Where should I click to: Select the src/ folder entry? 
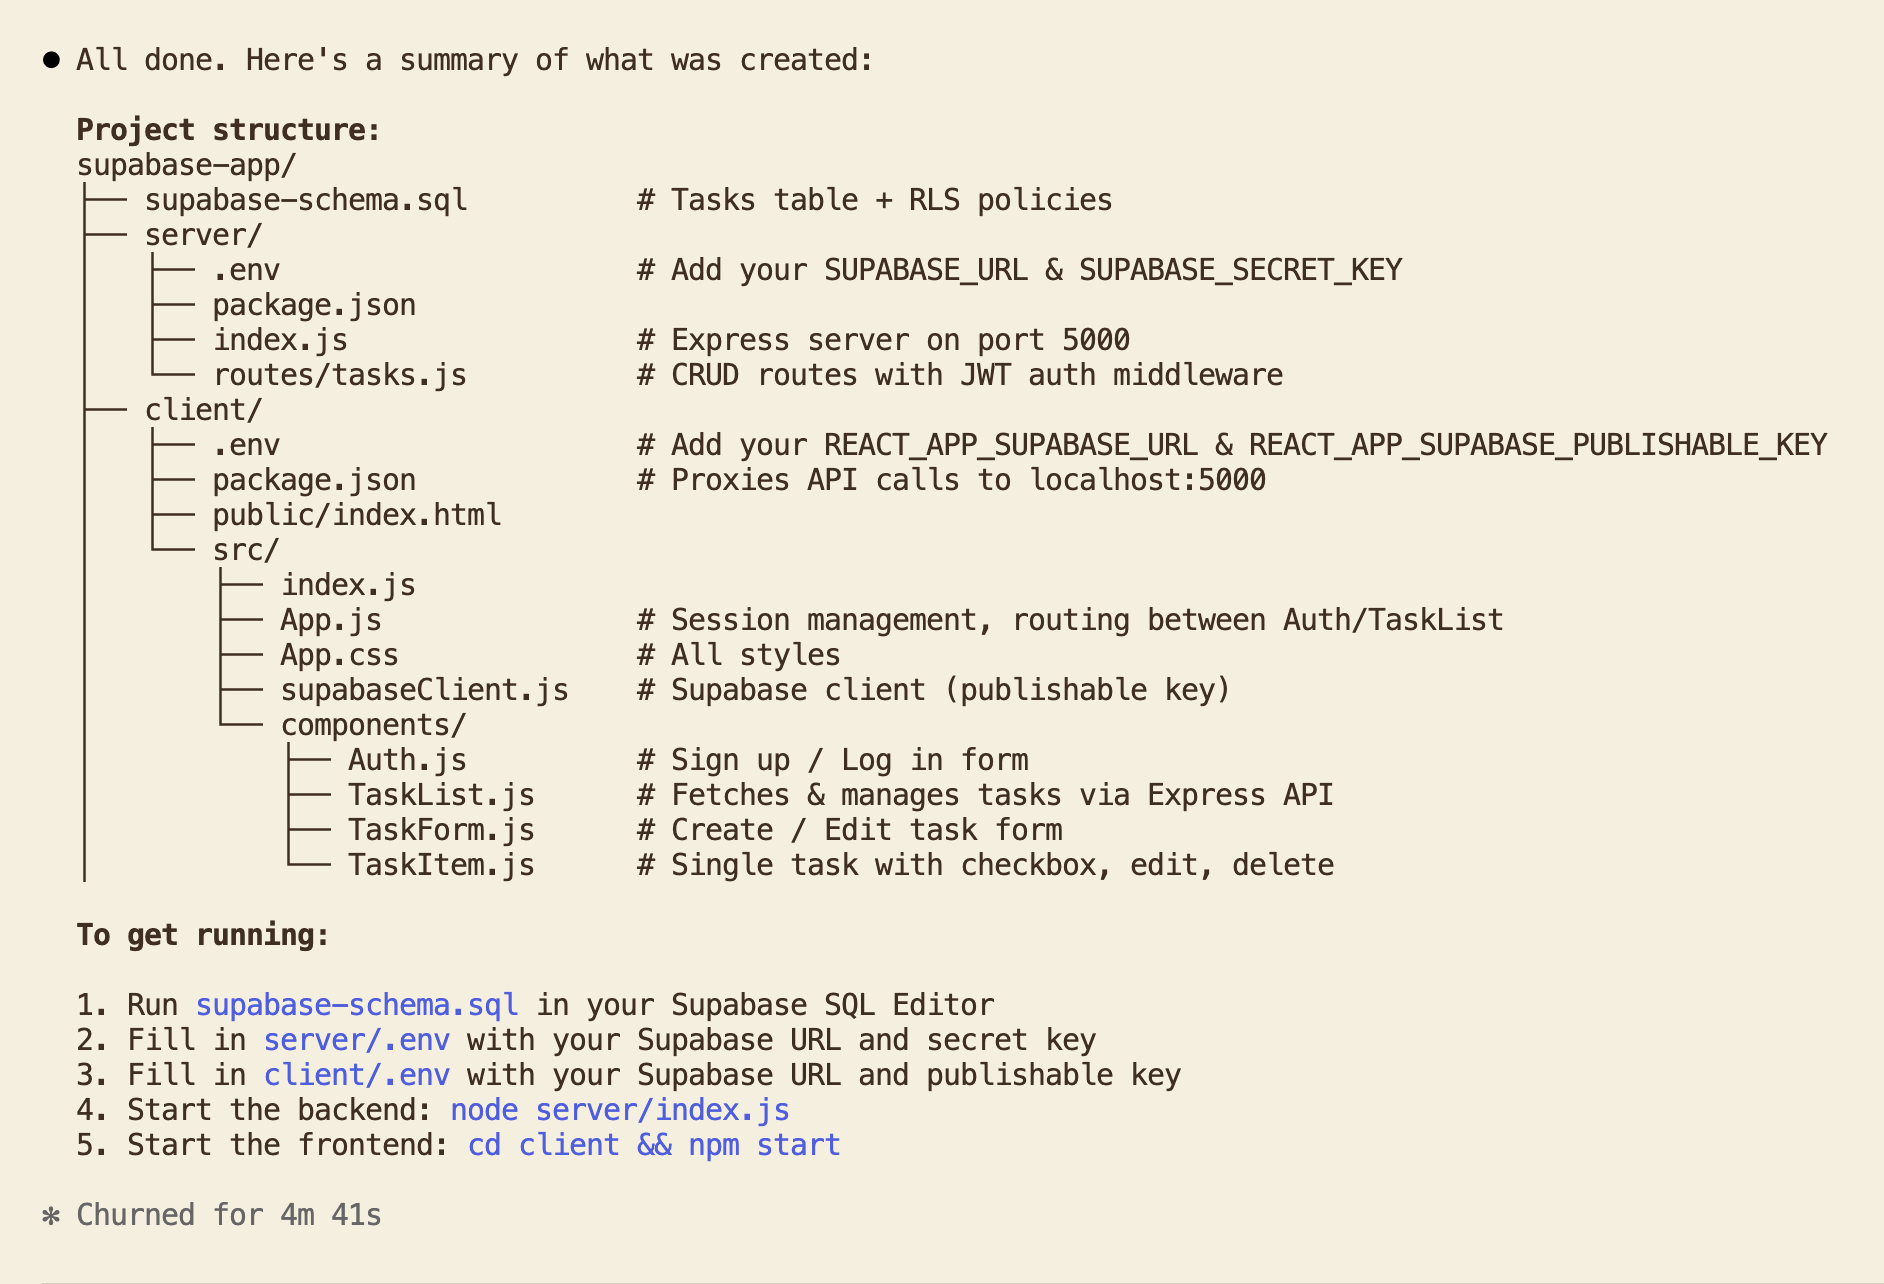245,550
